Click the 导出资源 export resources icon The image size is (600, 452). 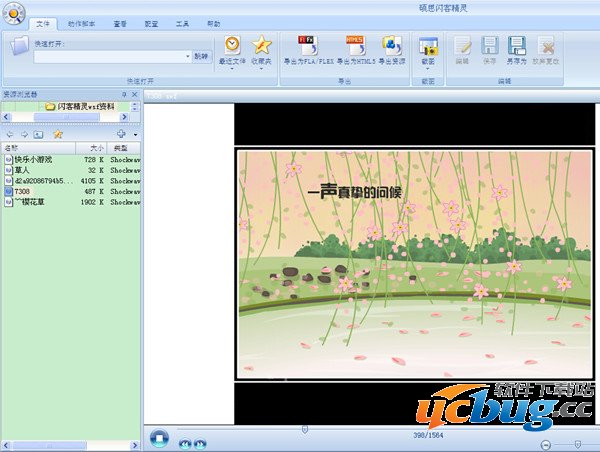[391, 45]
